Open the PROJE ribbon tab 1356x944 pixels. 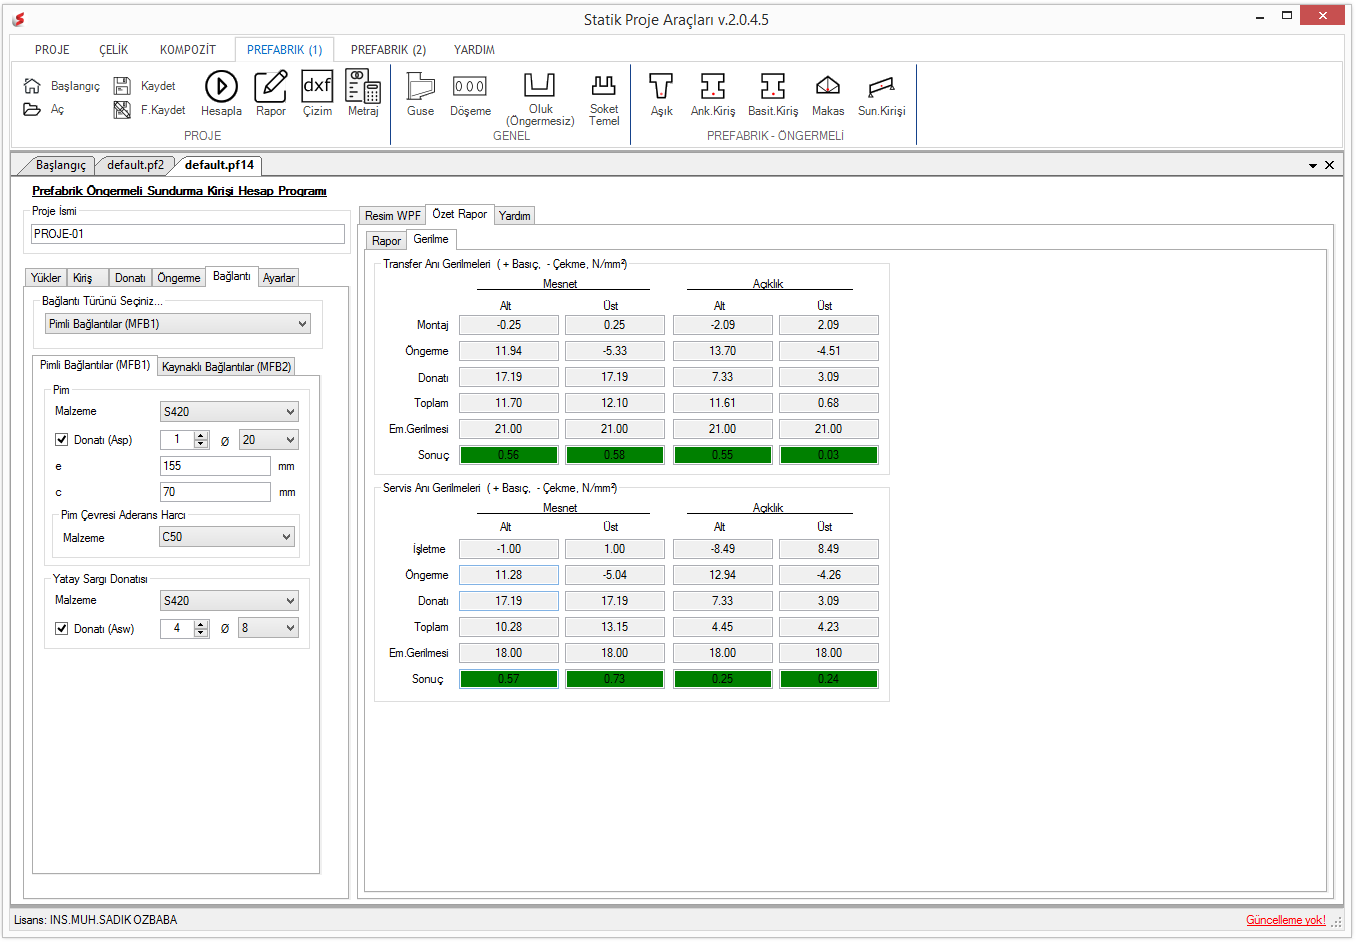click(x=52, y=50)
